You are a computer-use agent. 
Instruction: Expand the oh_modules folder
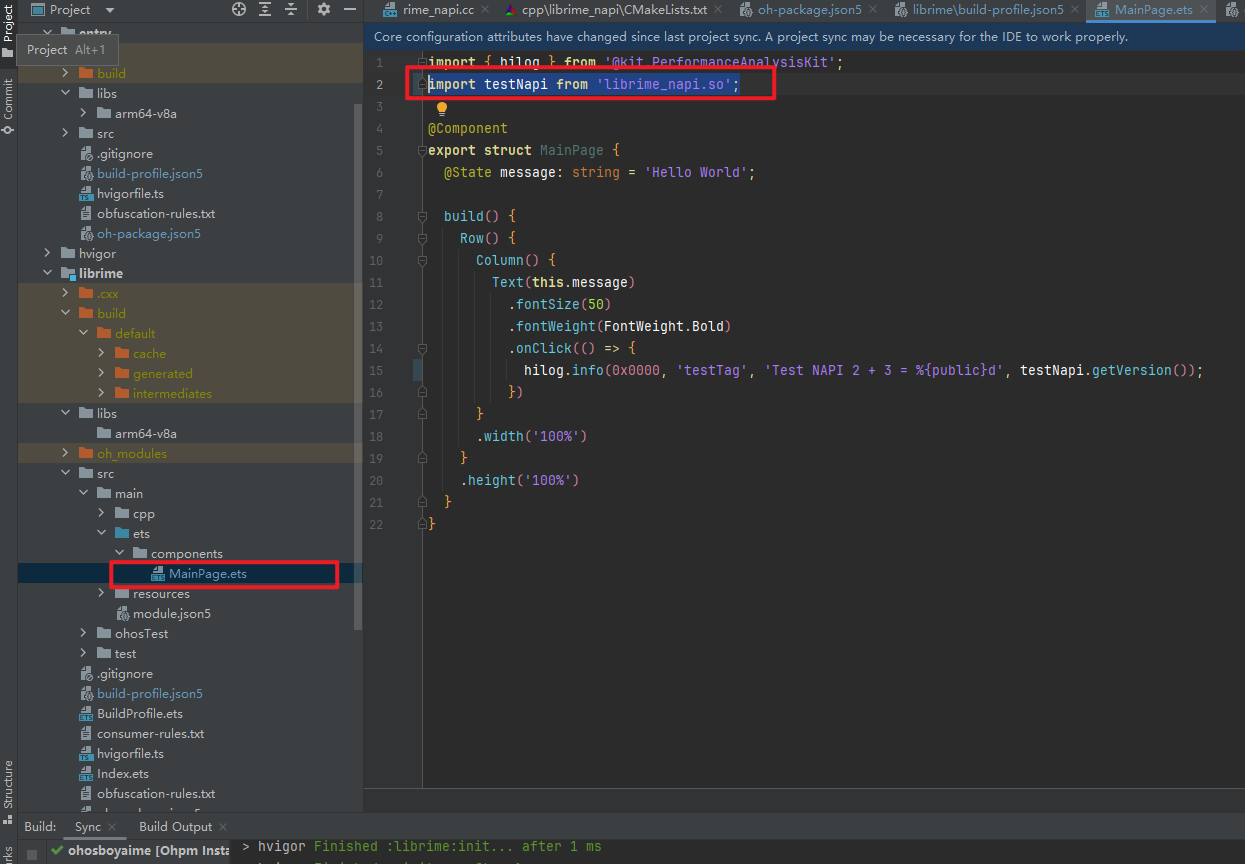(x=66, y=454)
